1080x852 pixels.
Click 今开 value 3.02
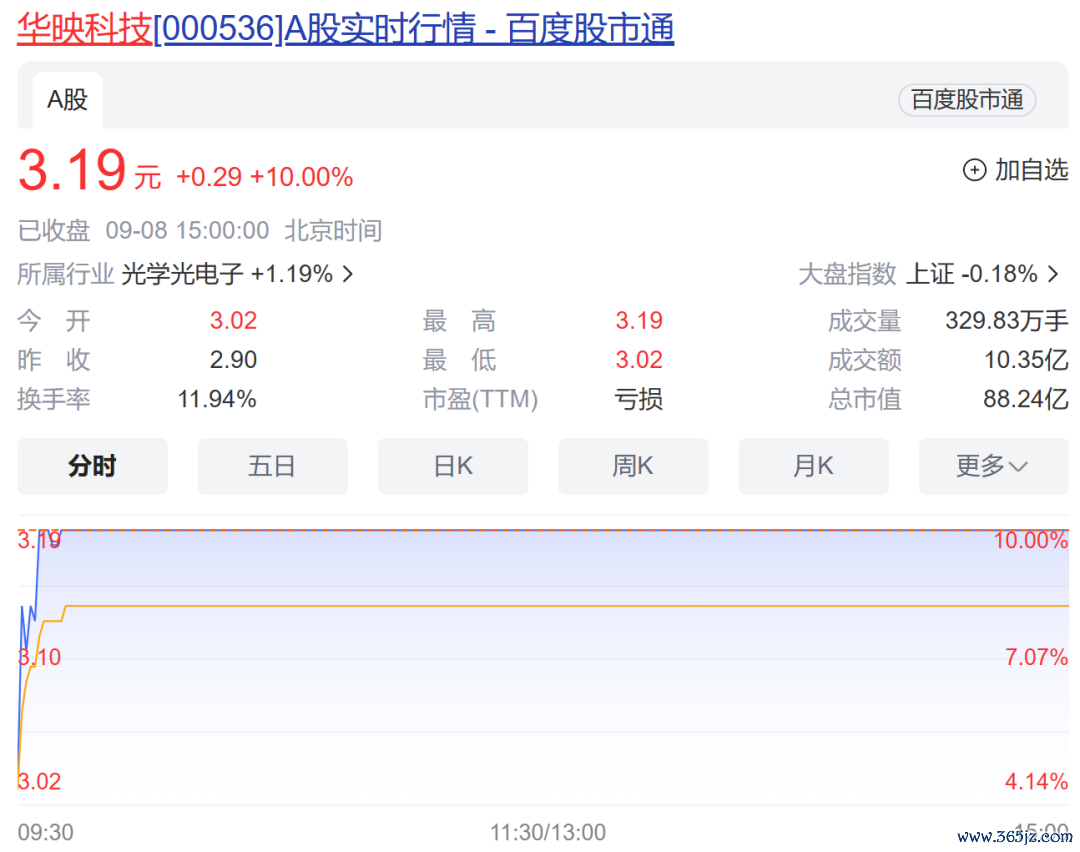click(x=233, y=321)
